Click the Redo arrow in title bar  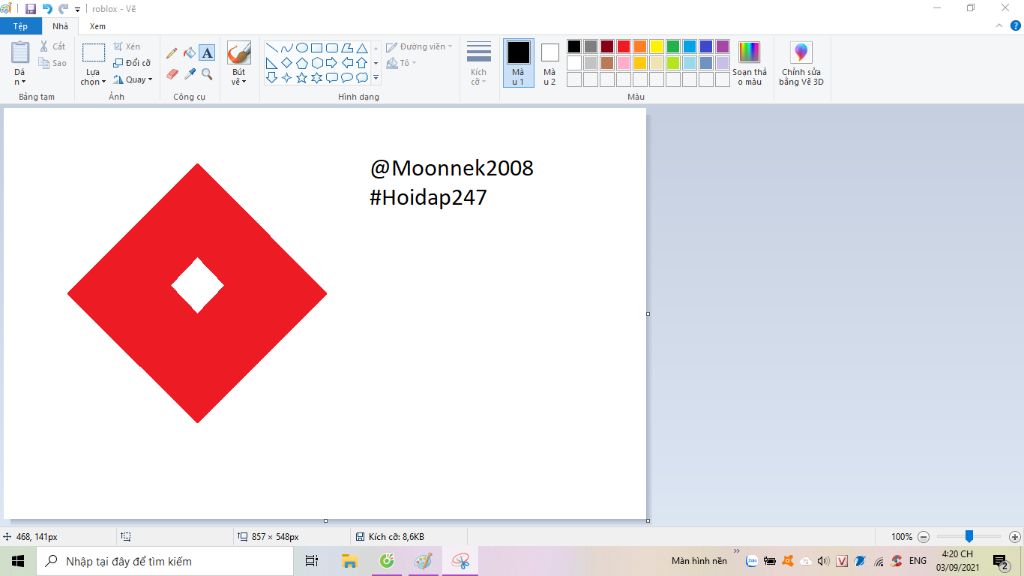click(63, 8)
